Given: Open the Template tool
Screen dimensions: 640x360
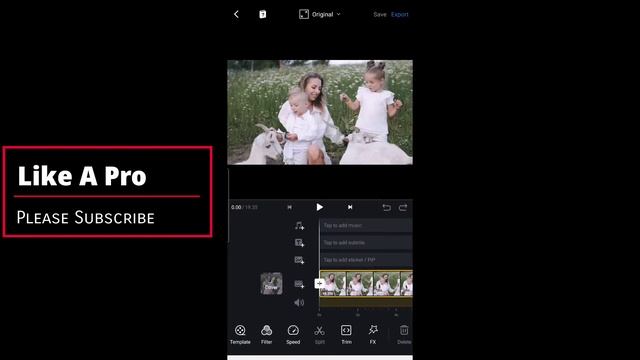Looking at the screenshot, I should pos(240,334).
